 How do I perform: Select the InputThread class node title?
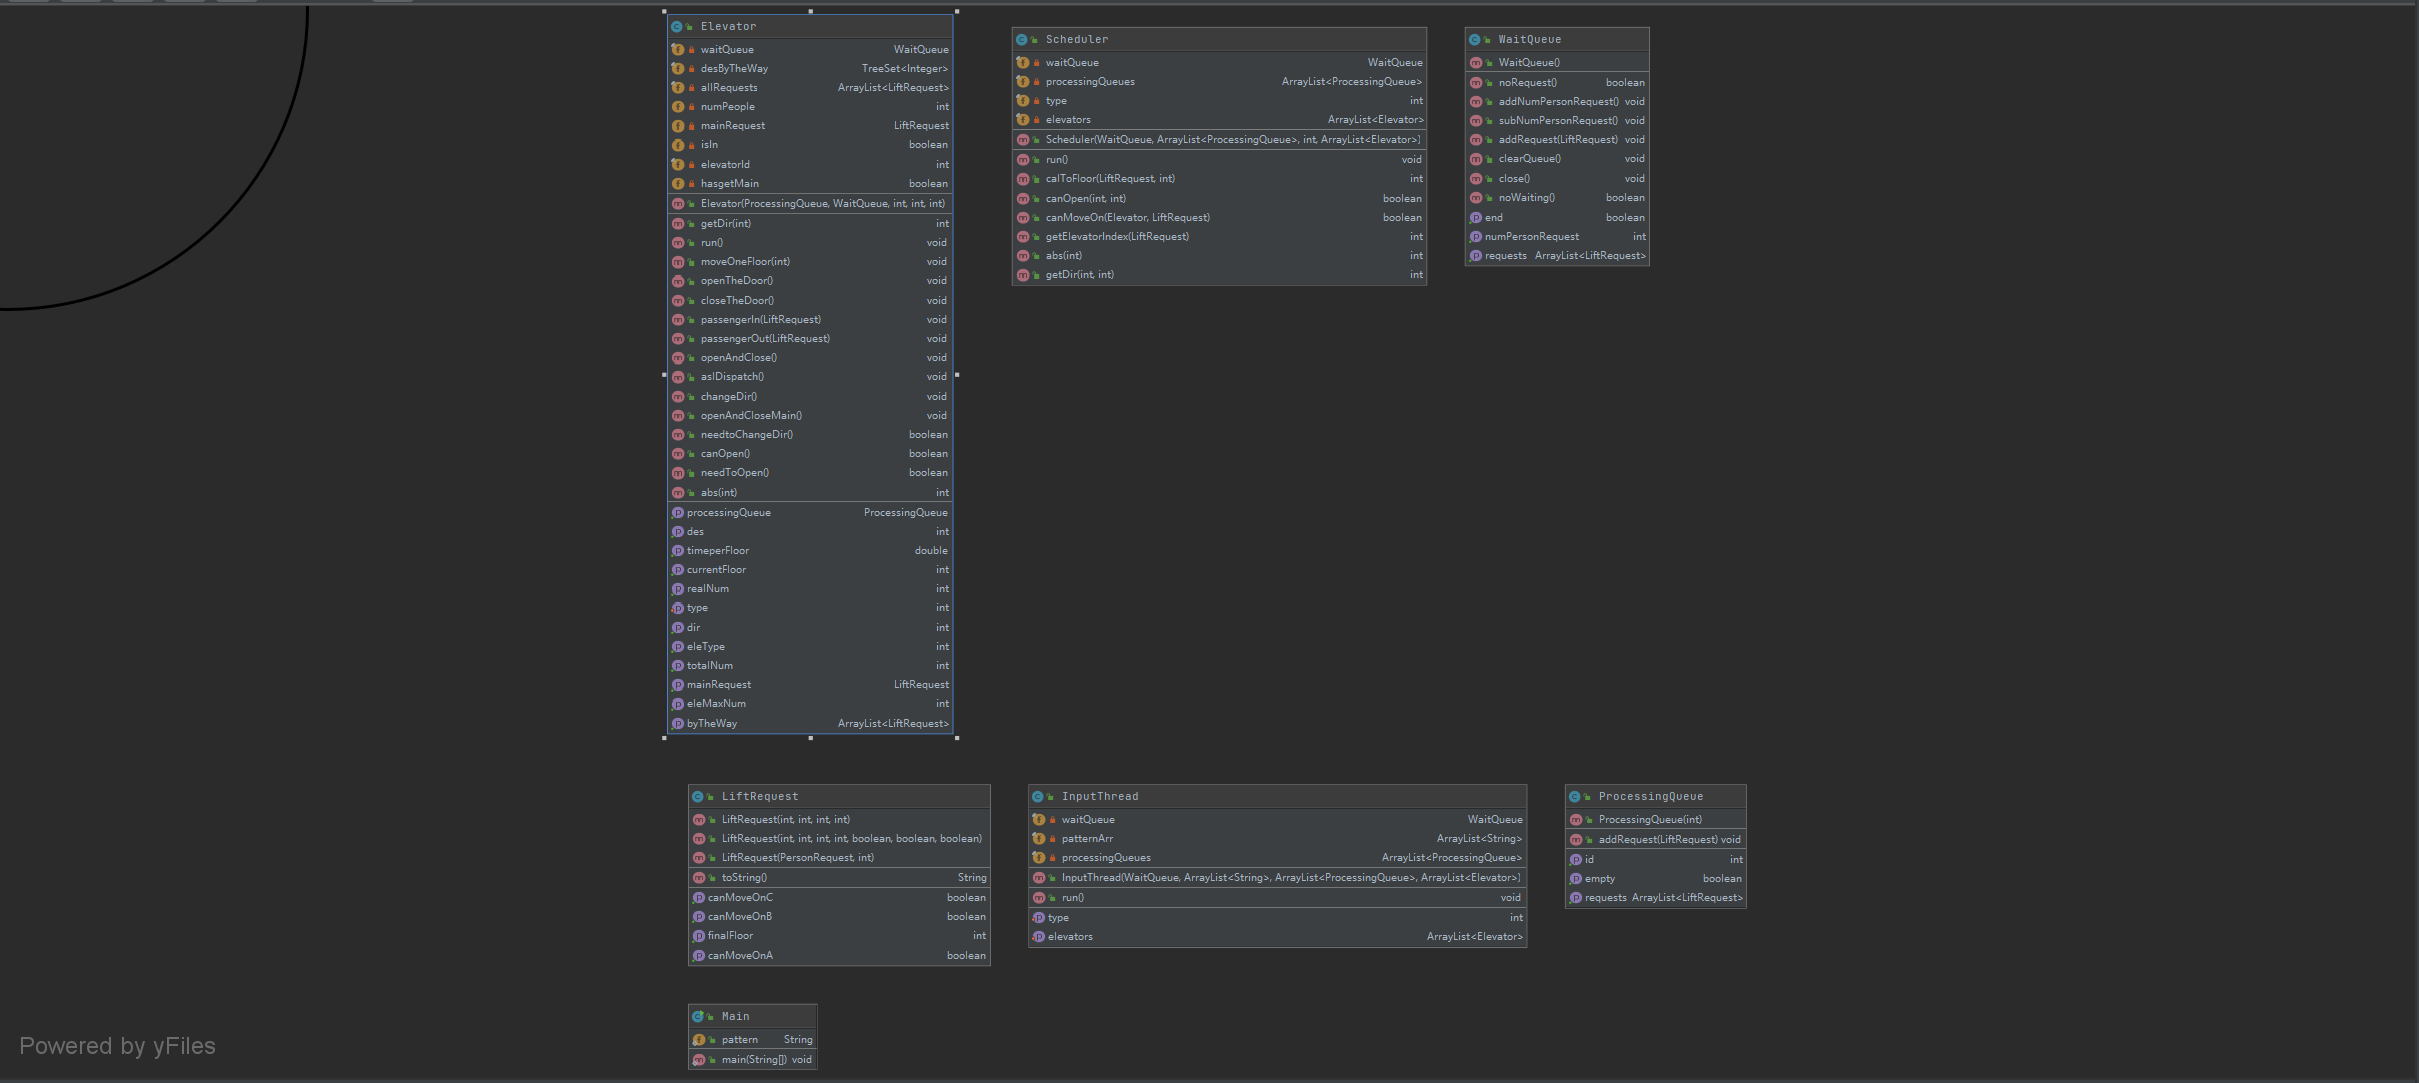coord(1100,797)
